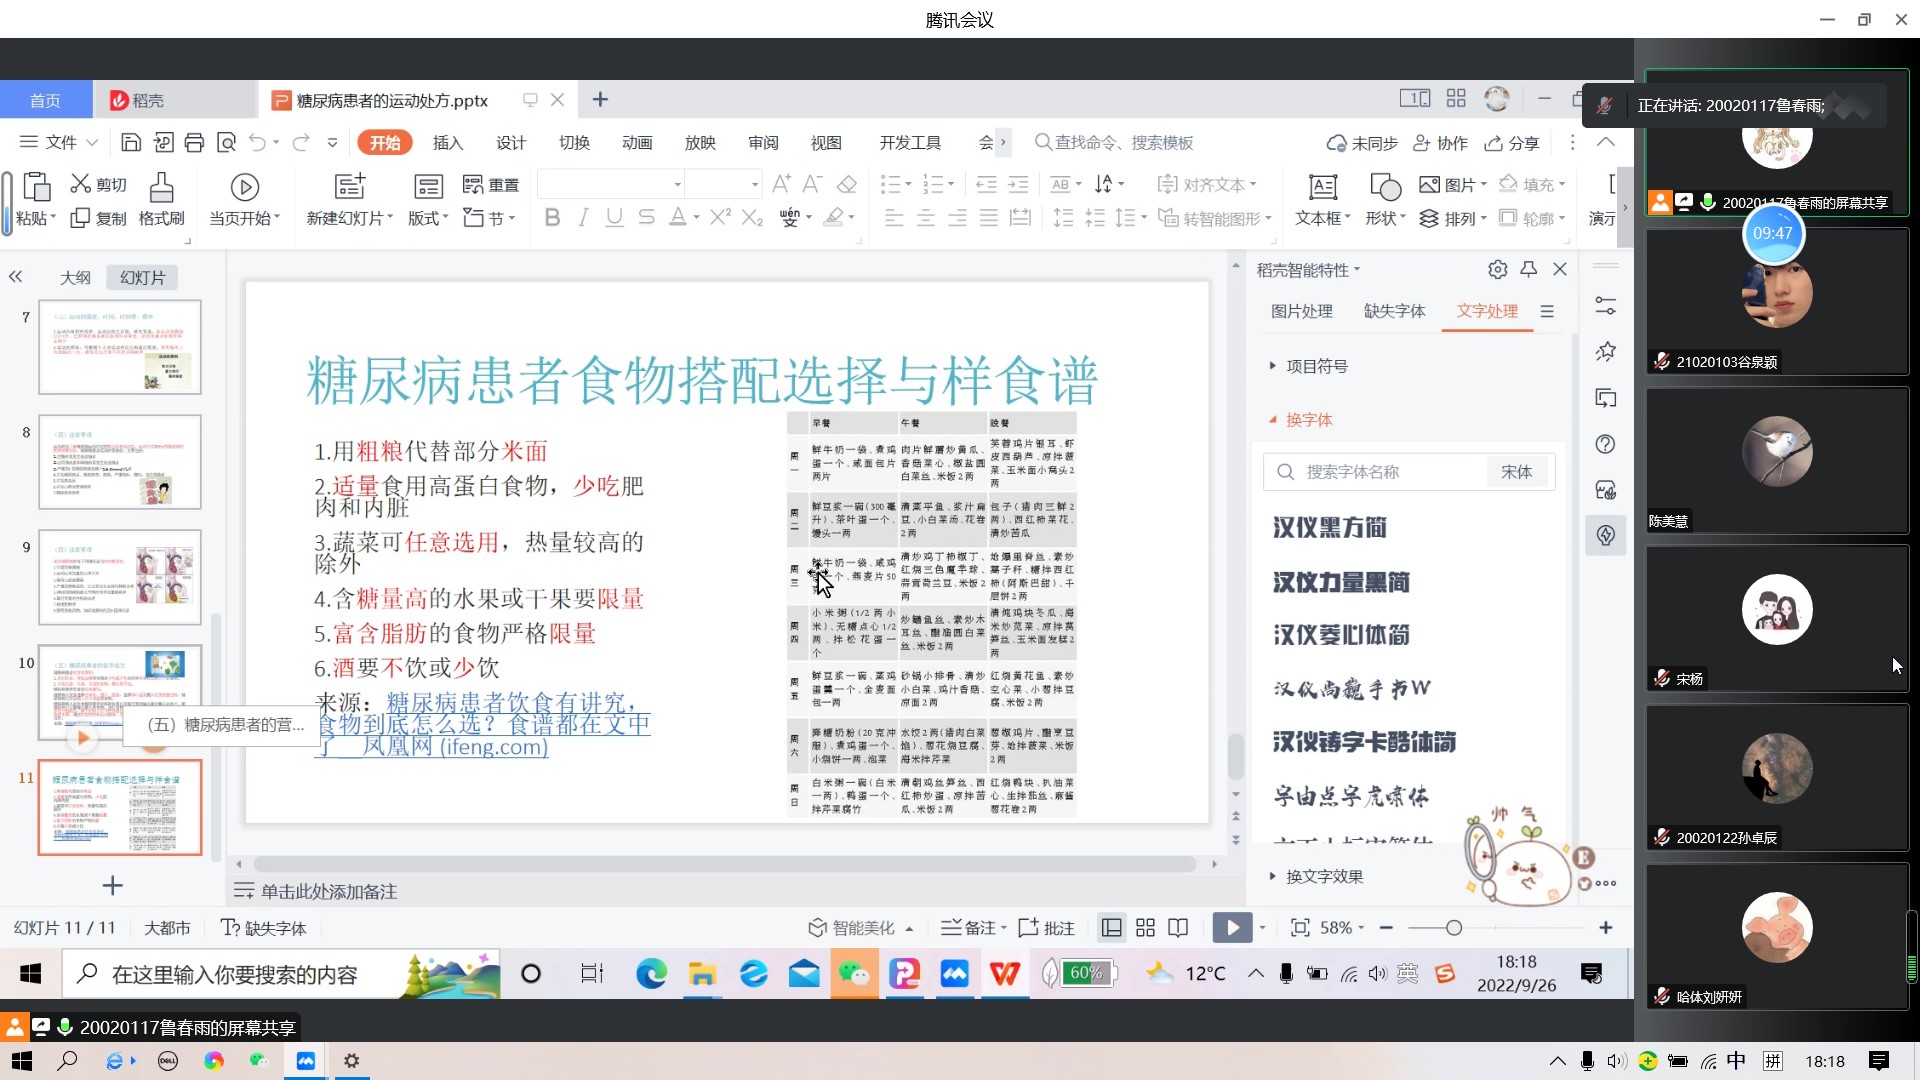This screenshot has width=1920, height=1080.
Task: Open the 插入 ribbon tab
Action: [x=448, y=143]
